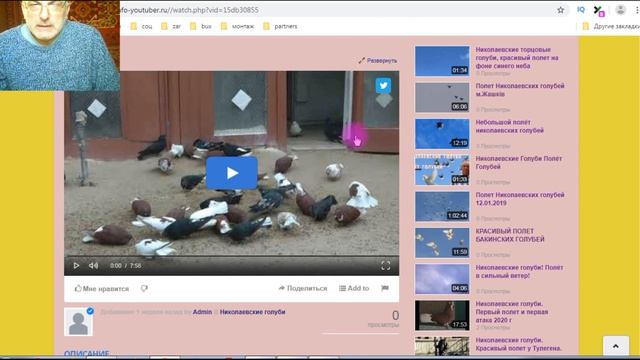640x360 pixels.
Task: Open thumbnail of the 11:59 video
Action: pyautogui.click(x=442, y=243)
